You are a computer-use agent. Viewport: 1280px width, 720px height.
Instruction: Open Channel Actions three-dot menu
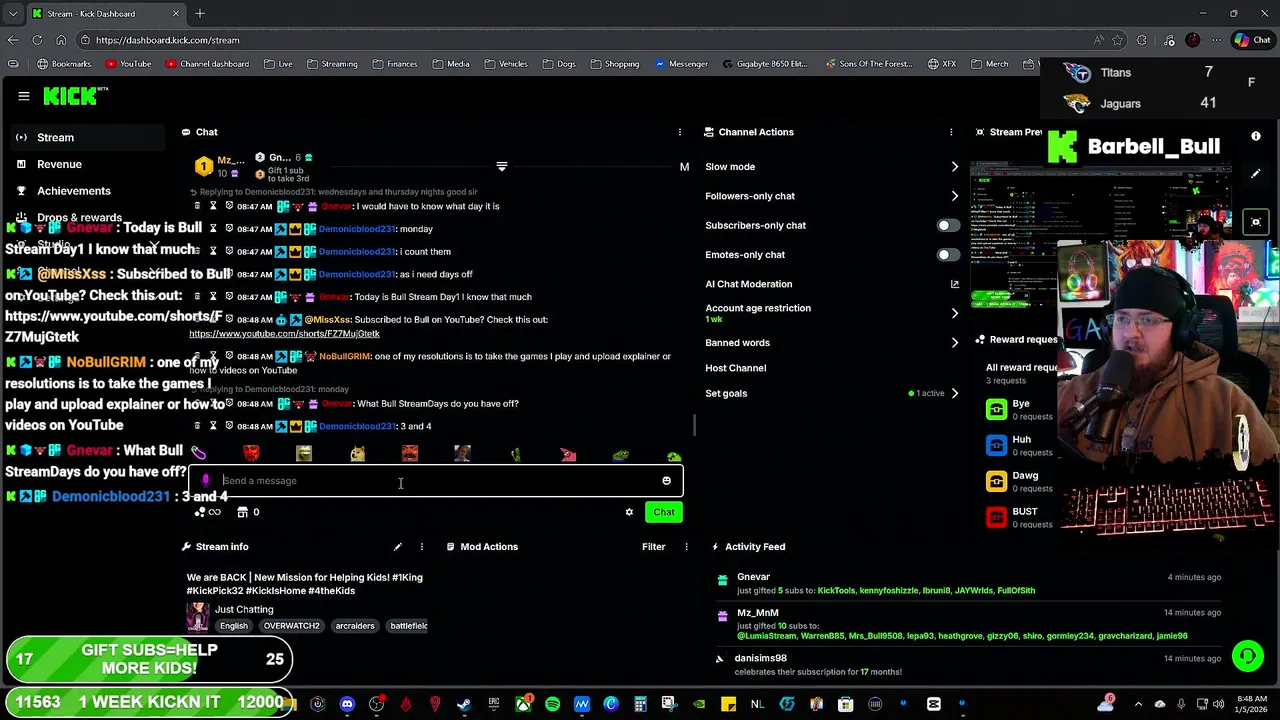[x=951, y=132]
